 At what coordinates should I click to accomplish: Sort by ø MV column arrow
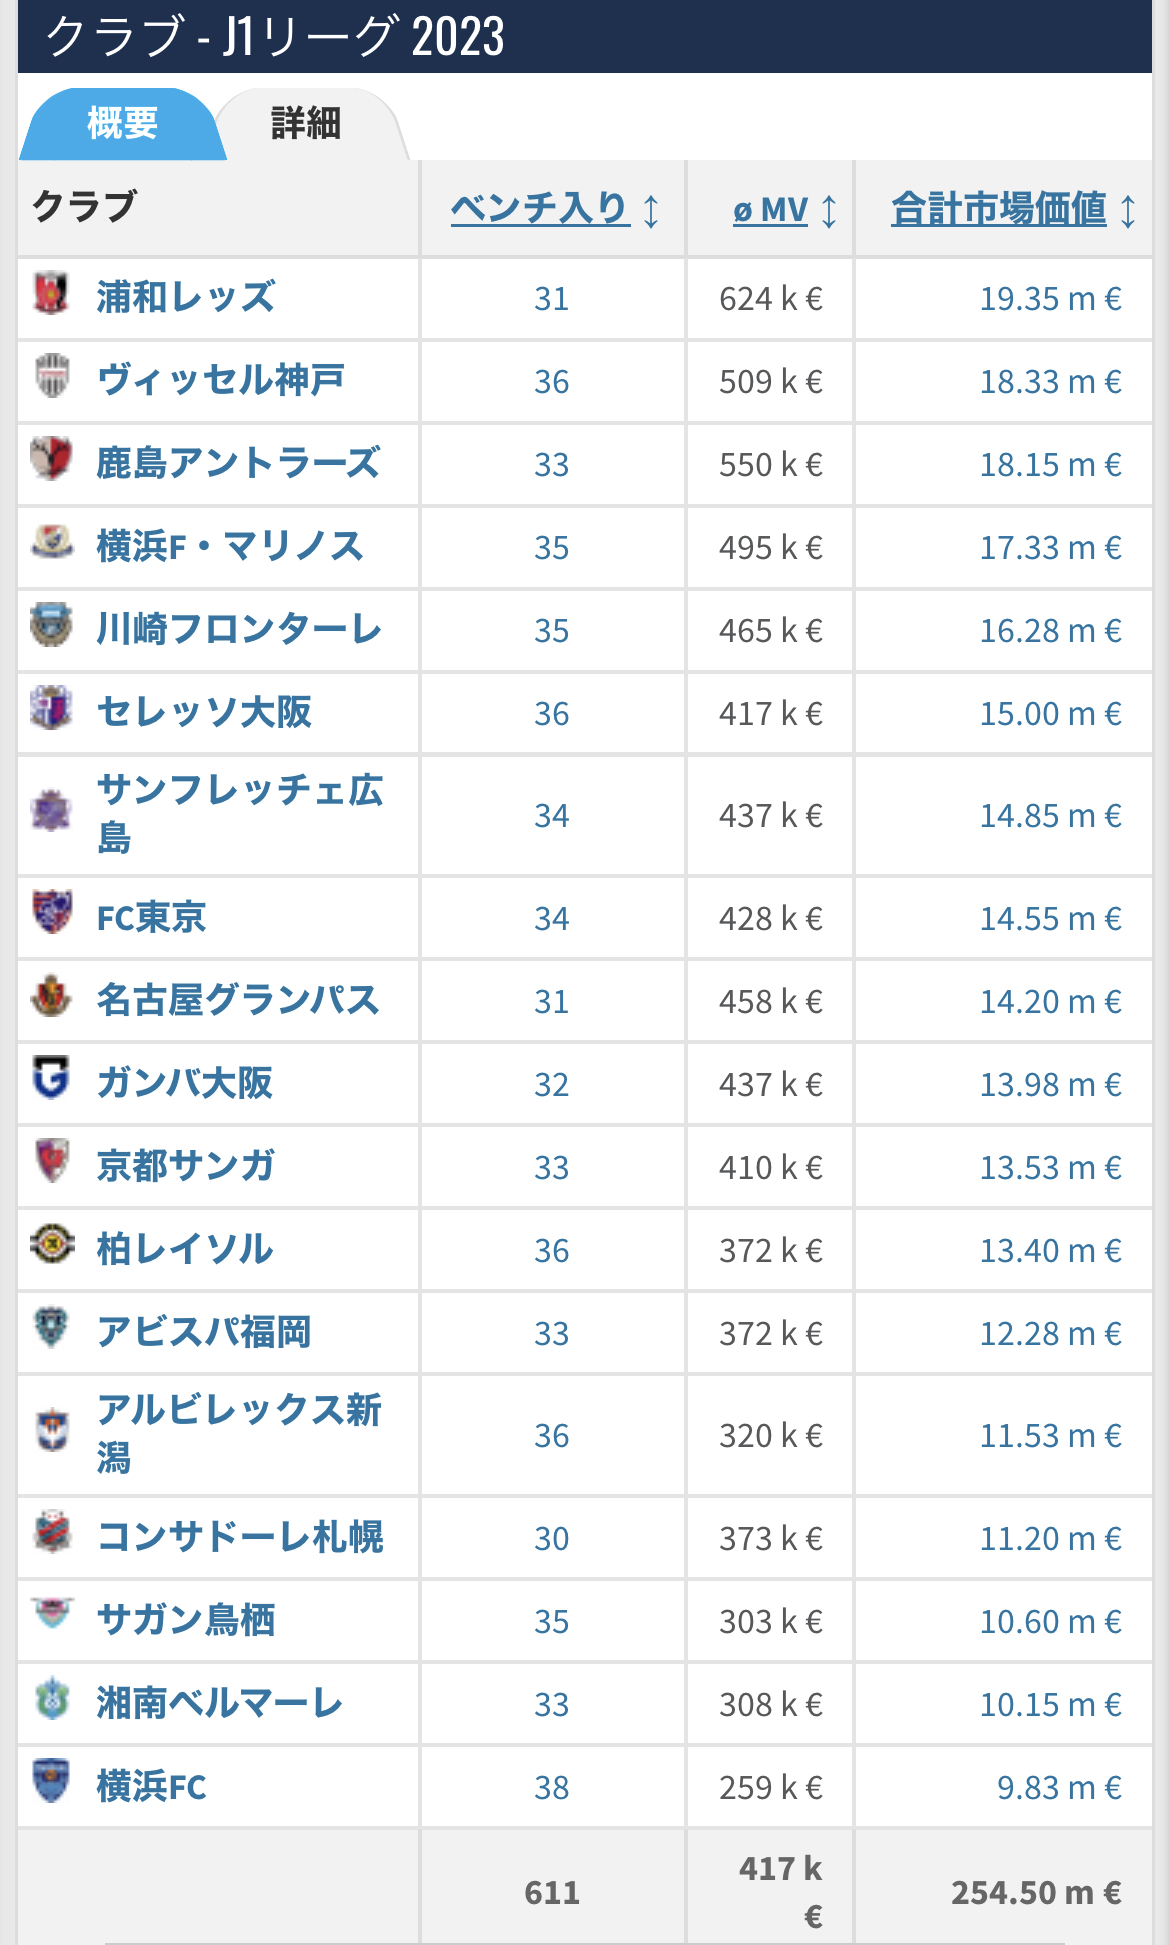[x=829, y=211]
